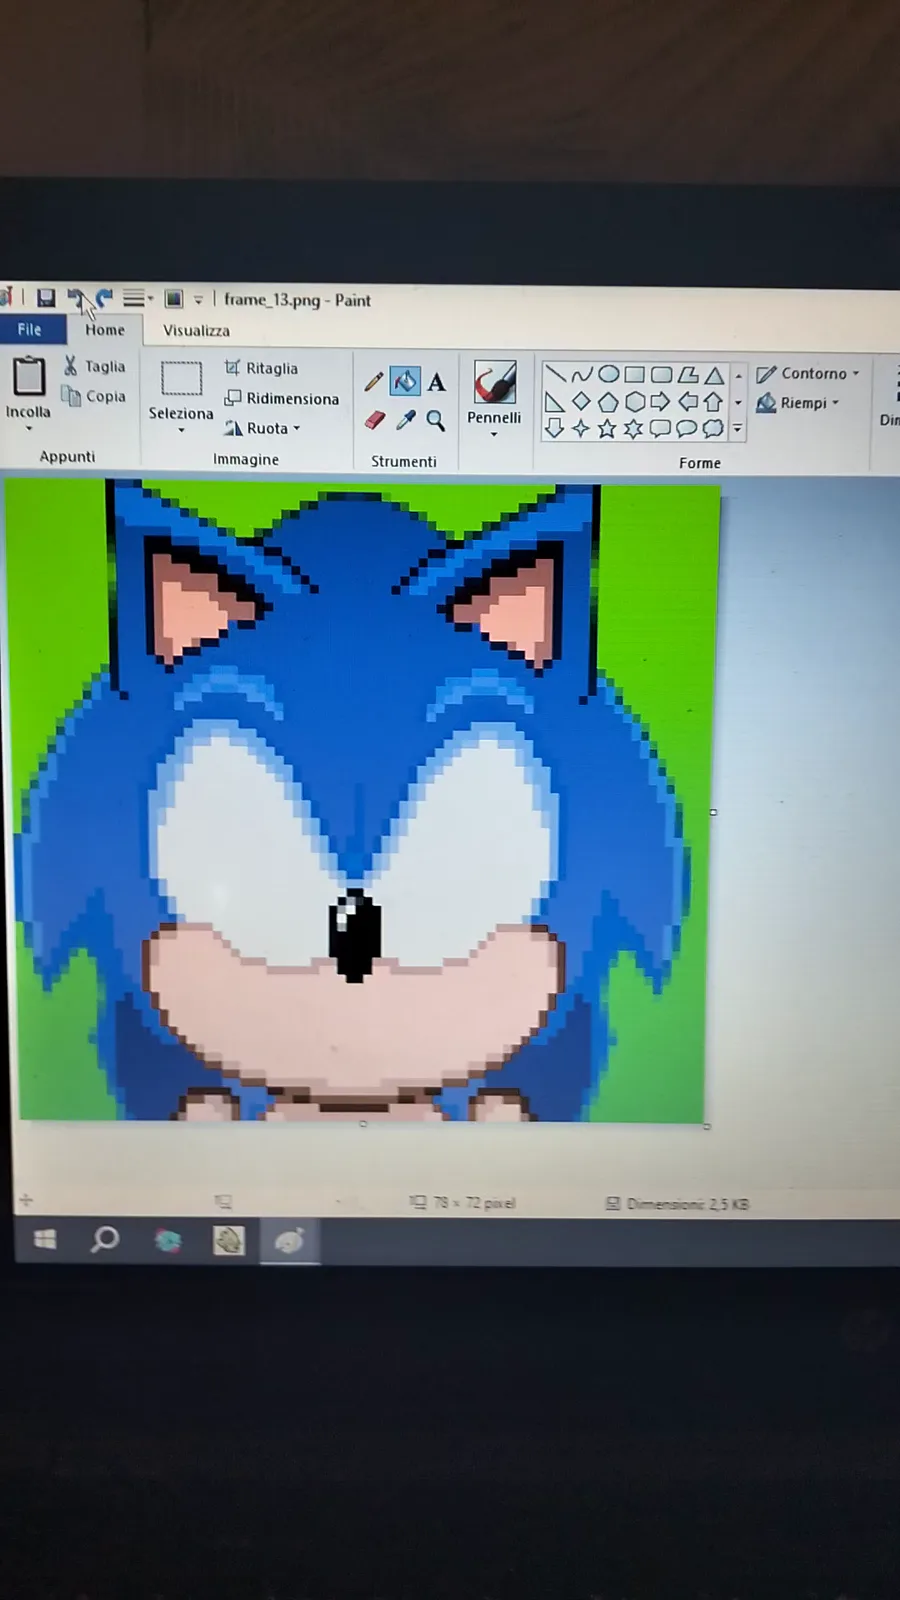Open the Riempi fill dropdown
This screenshot has width=900, height=1600.
pos(798,403)
